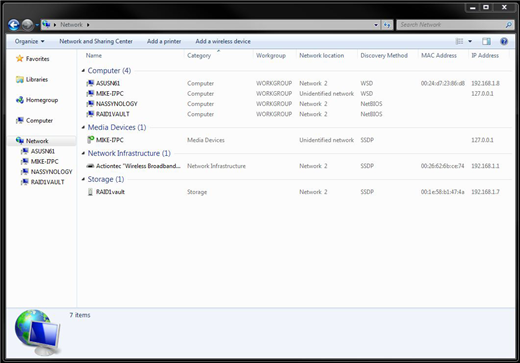Click IP address 192.168.1.1
Viewport: 520px width, 363px height.
(485, 166)
